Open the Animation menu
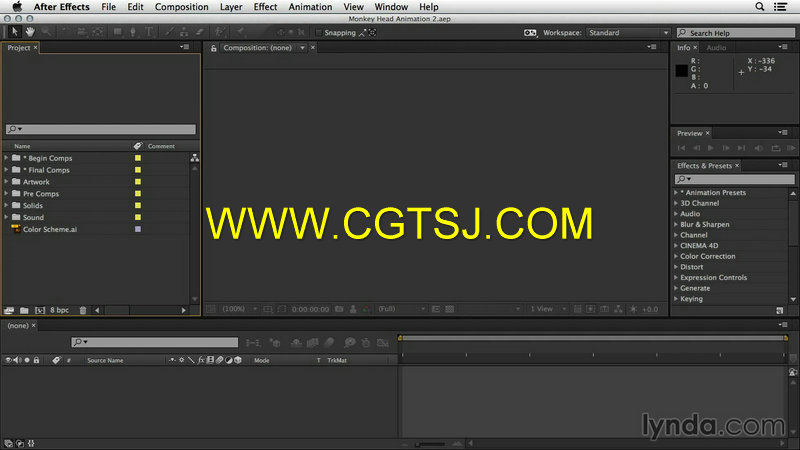 point(310,7)
